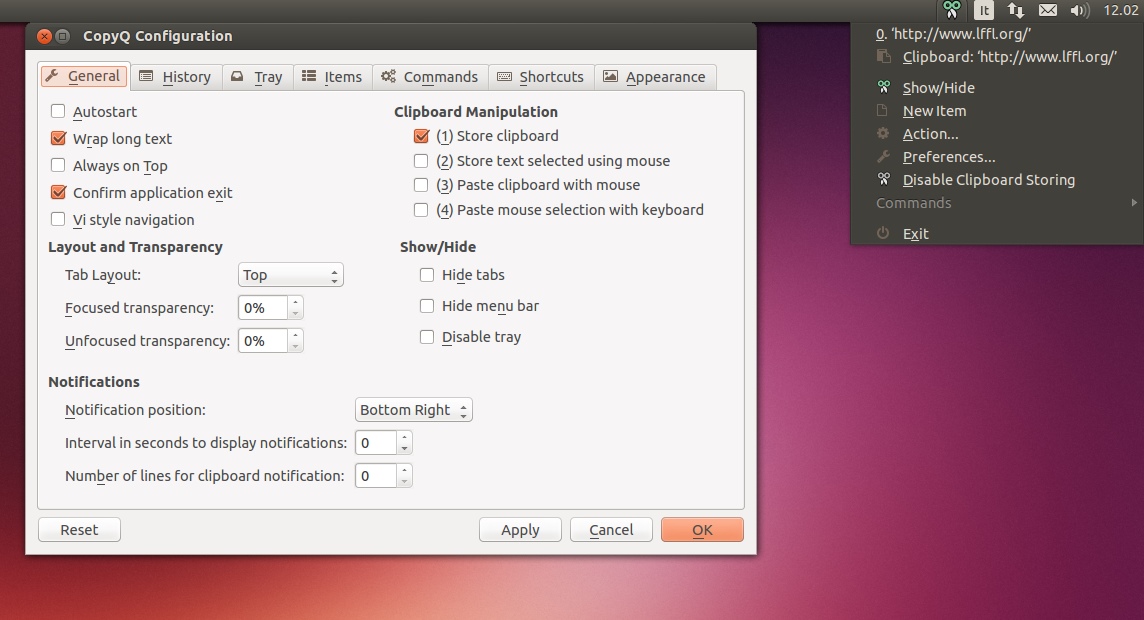Click the notification interval seconds field

pos(376,443)
